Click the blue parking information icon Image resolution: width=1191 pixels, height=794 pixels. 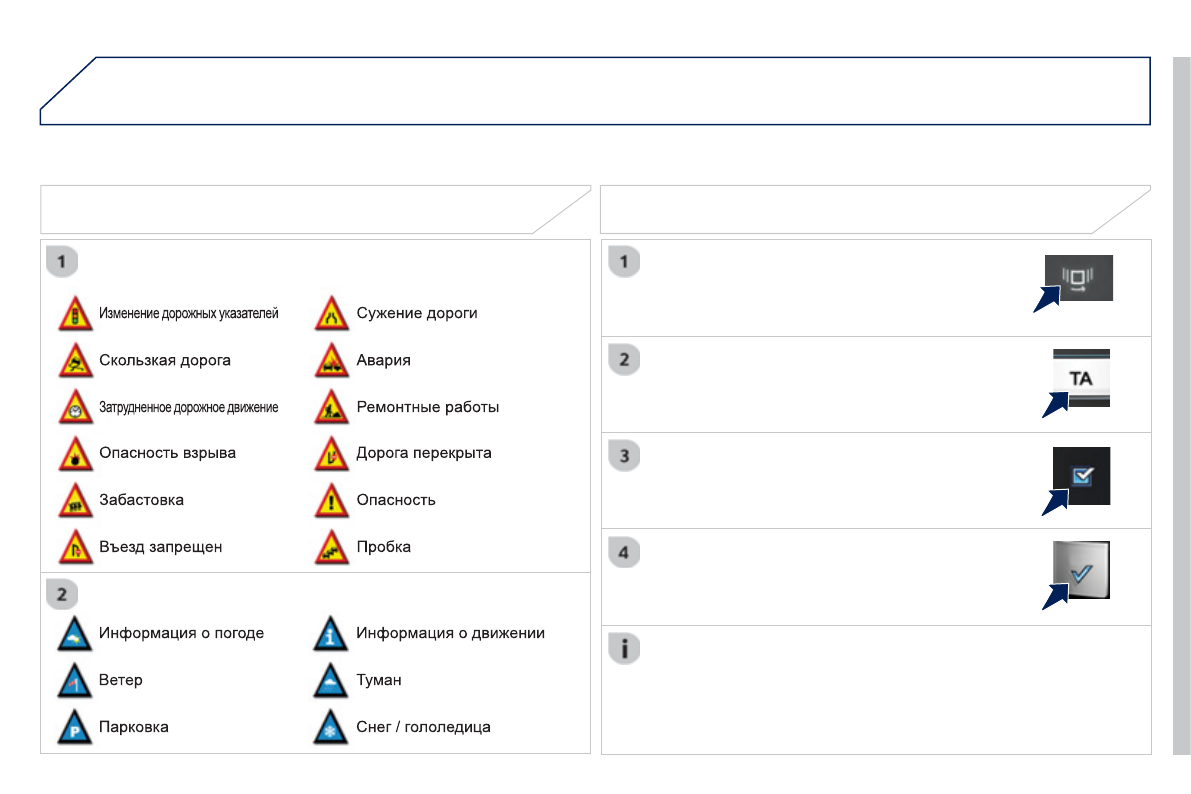(x=75, y=728)
